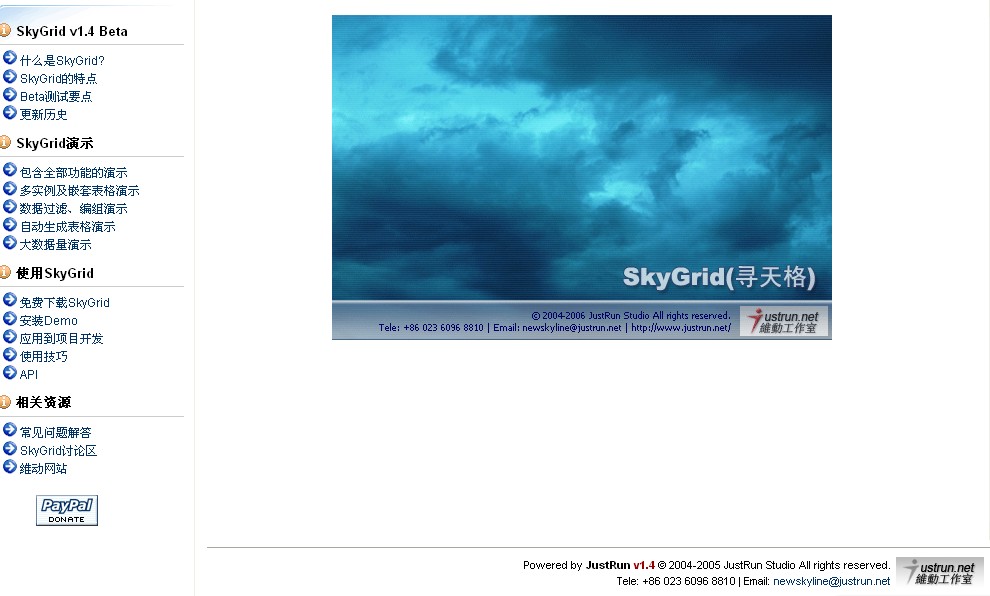Screen dimensions: 990x596
Task: Click the arrow icon beside 更新历史
Action: click(x=9, y=113)
